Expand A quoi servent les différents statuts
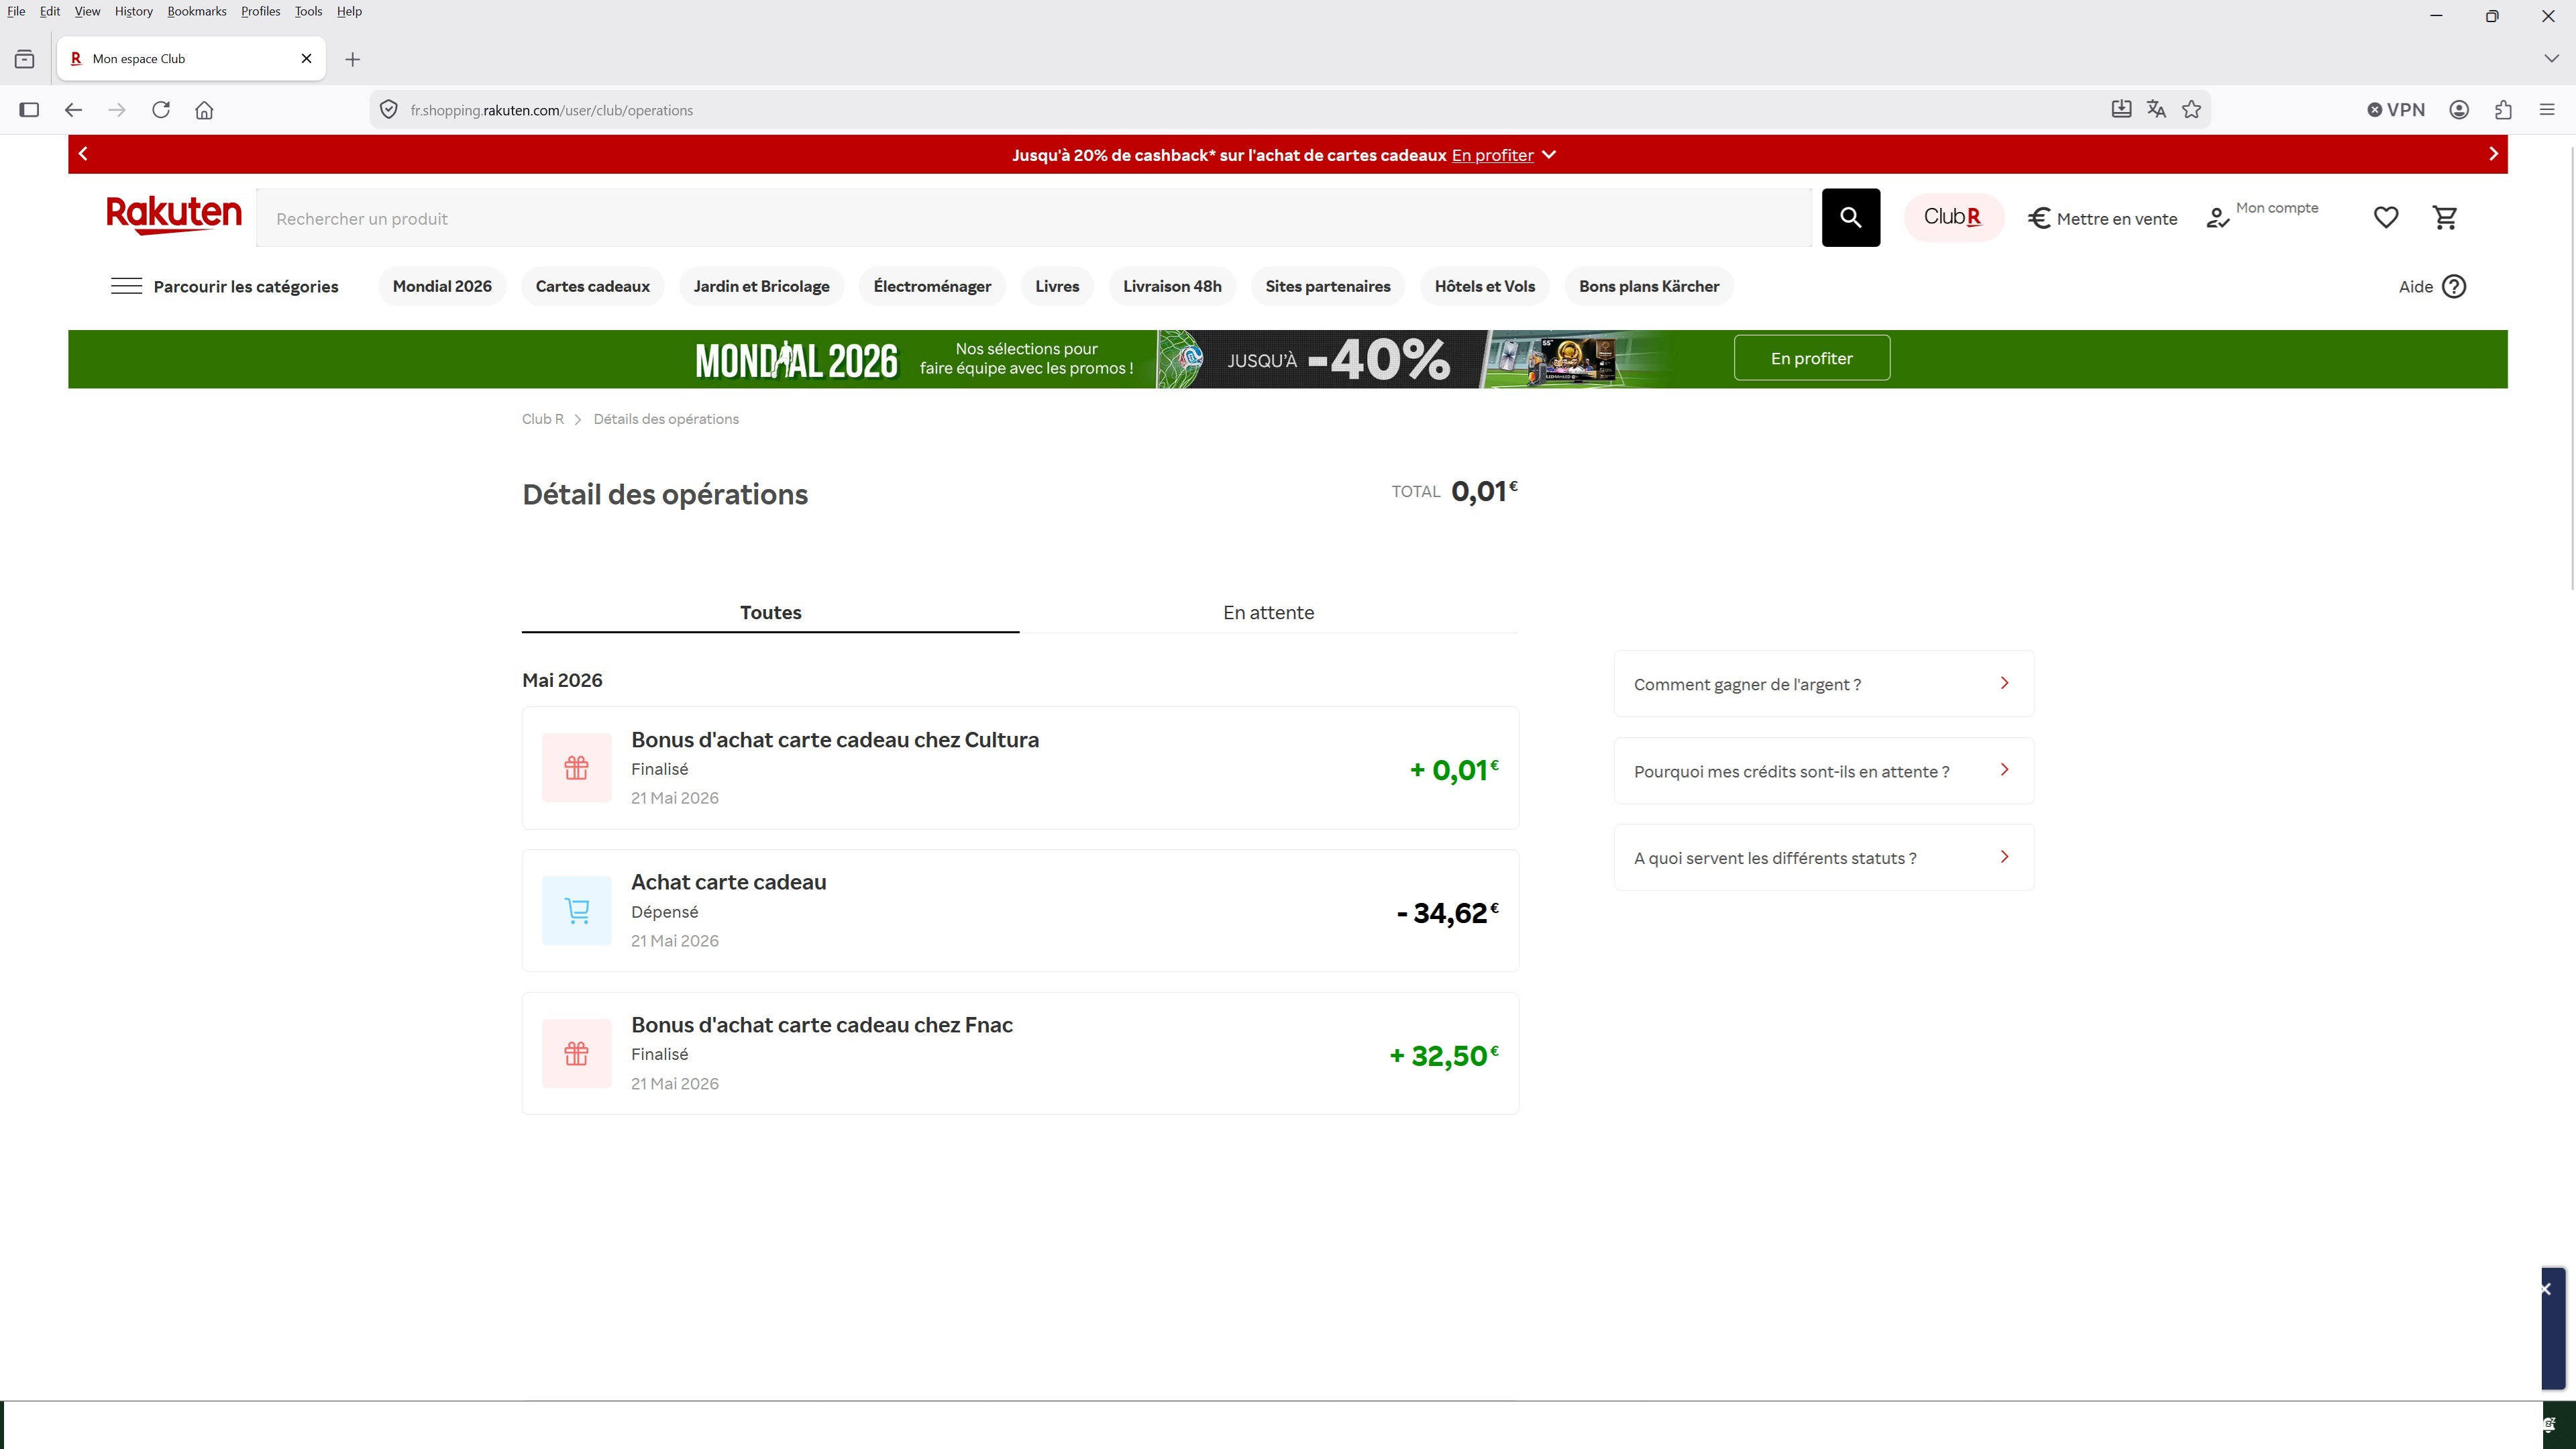This screenshot has height=1449, width=2576. click(1824, 858)
